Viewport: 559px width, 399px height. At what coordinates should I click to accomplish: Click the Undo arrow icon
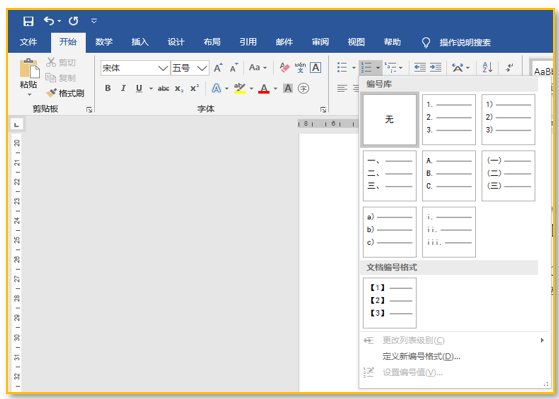pyautogui.click(x=49, y=21)
